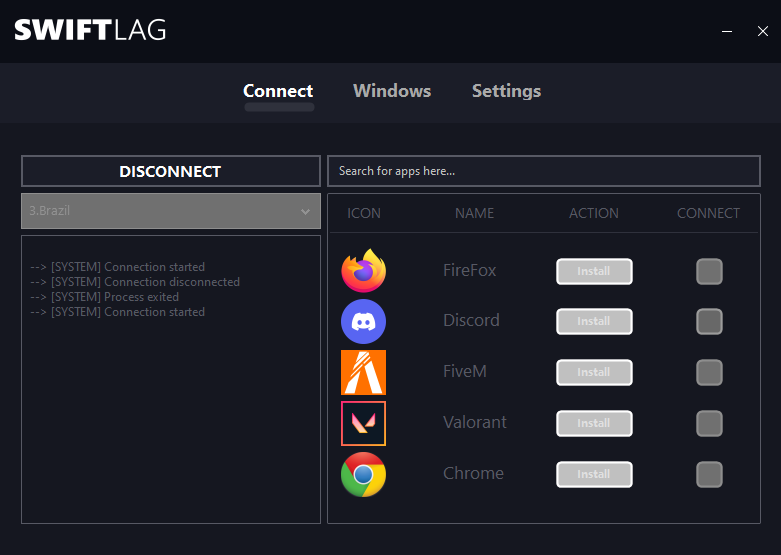Click the FiveM app icon
This screenshot has height=555, width=781.
pos(363,372)
